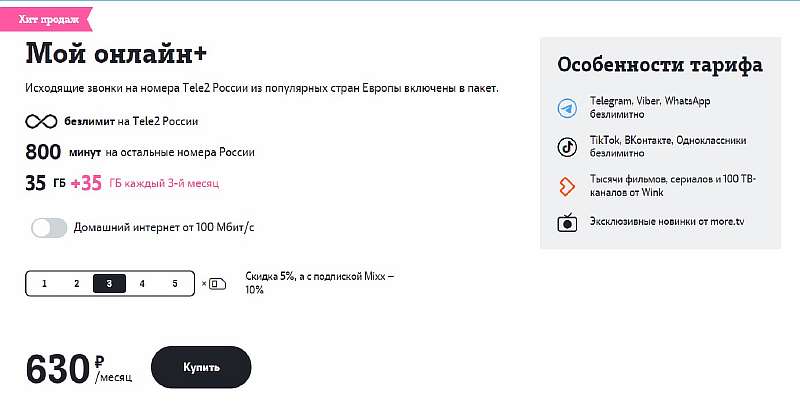Click the Wink play icon
The height and width of the screenshot is (412, 800).
tap(567, 186)
